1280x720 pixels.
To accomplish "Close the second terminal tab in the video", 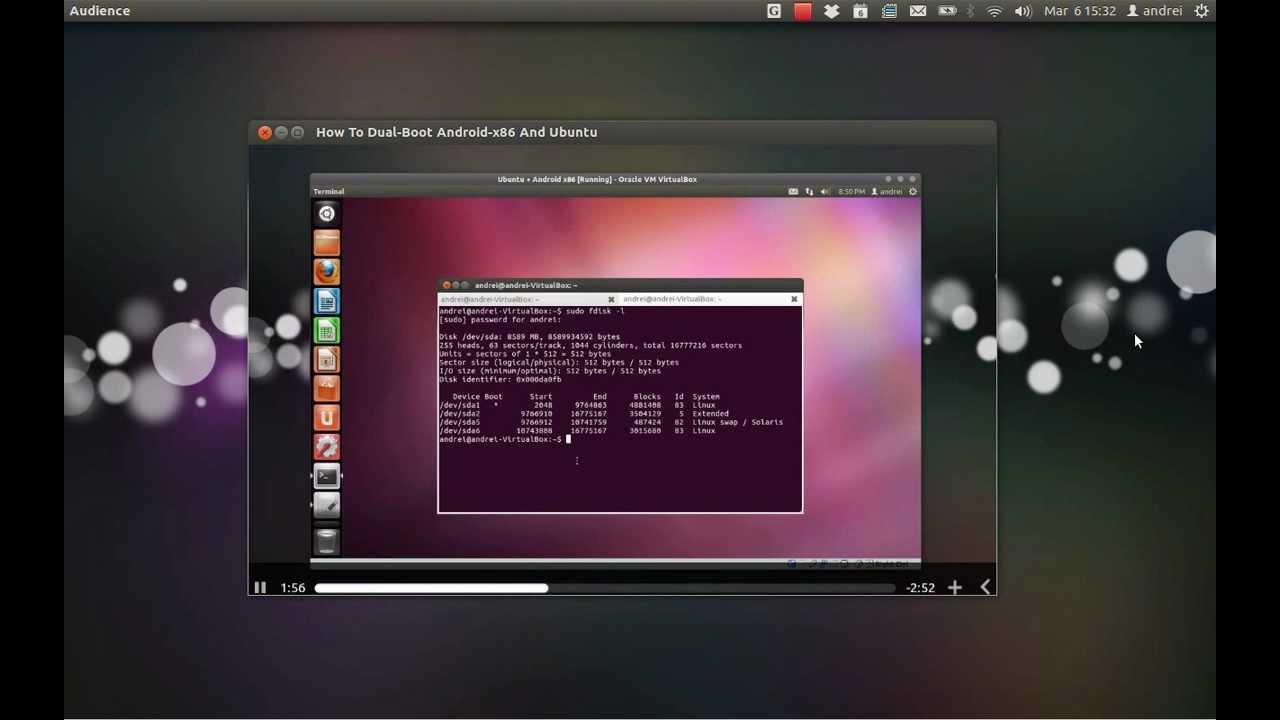I will (x=794, y=299).
